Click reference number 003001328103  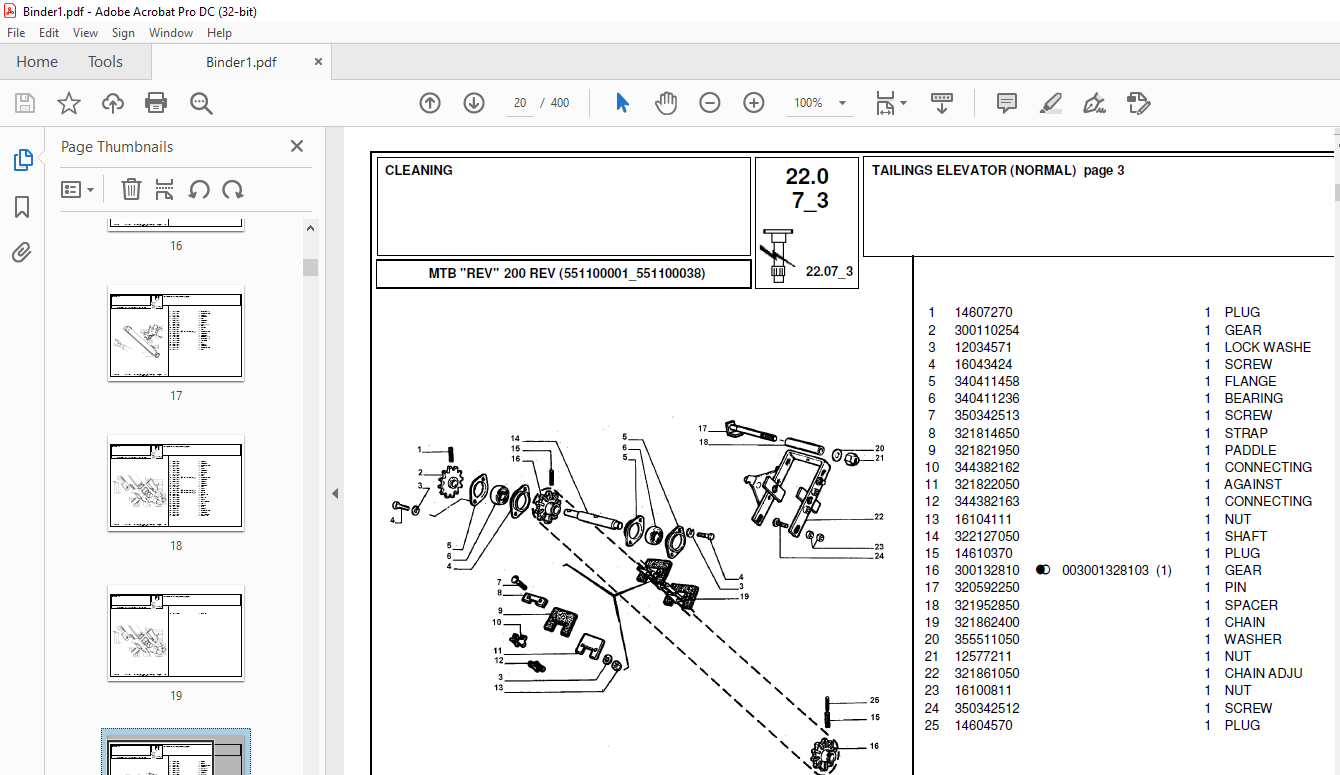click(1105, 570)
